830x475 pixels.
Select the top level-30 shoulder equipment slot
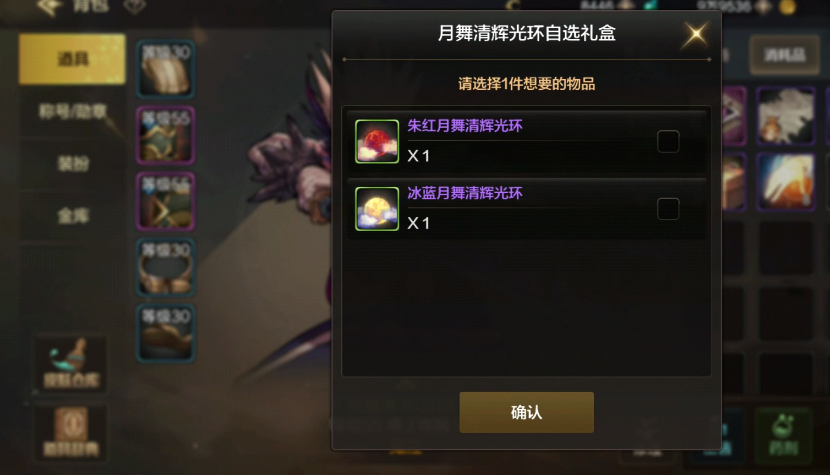point(166,70)
